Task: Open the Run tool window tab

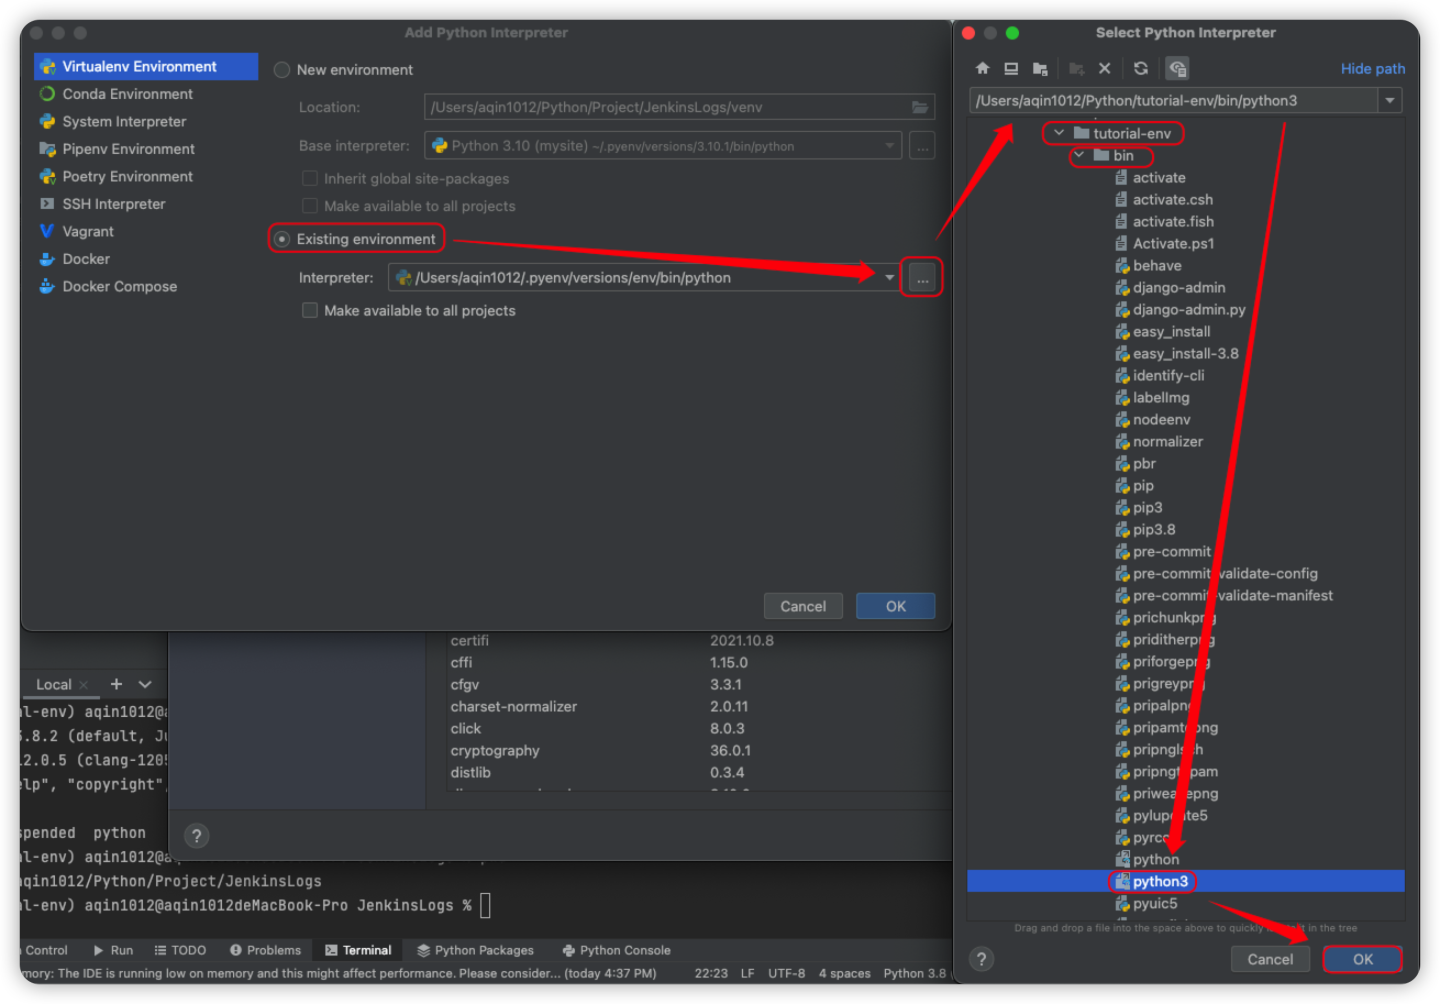Action: coord(113,950)
